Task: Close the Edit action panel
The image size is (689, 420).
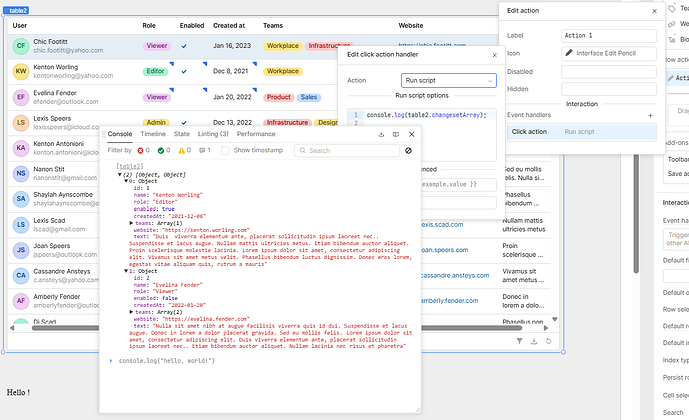Action: click(x=654, y=11)
